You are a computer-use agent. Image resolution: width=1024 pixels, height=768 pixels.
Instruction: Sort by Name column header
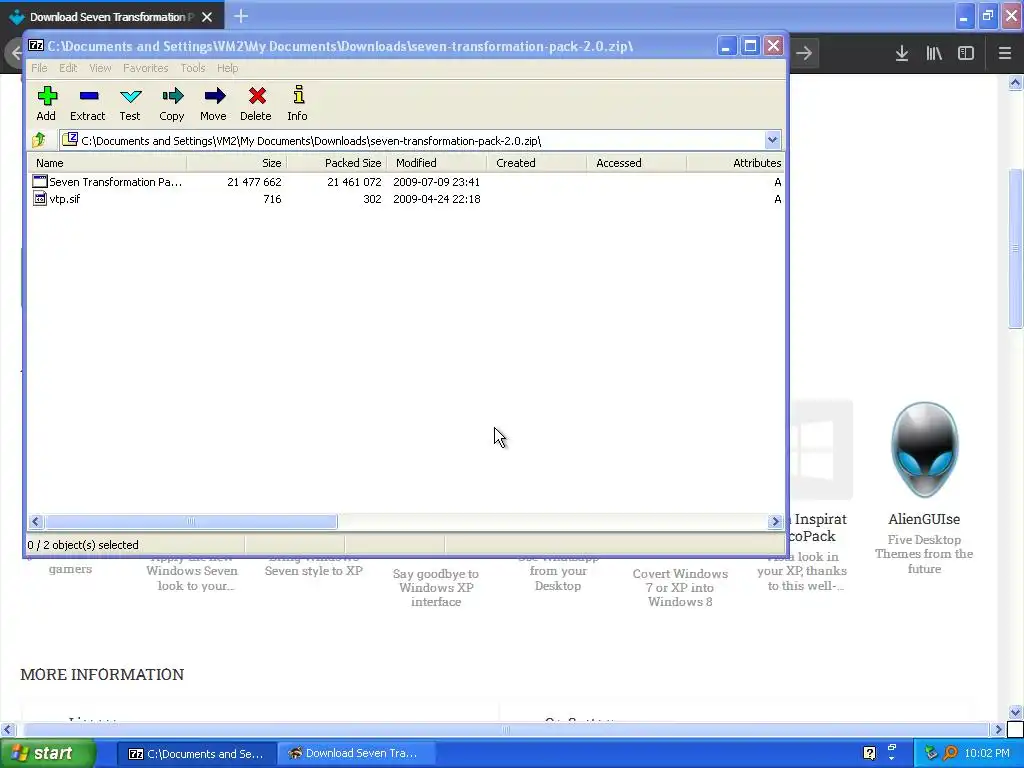pyautogui.click(x=107, y=163)
